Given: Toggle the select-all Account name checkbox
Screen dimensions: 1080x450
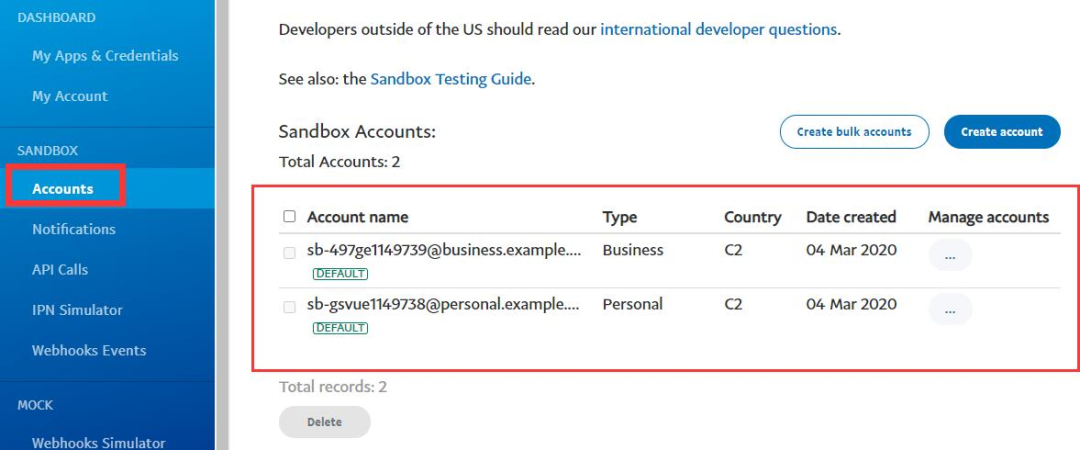Looking at the screenshot, I should (290, 216).
